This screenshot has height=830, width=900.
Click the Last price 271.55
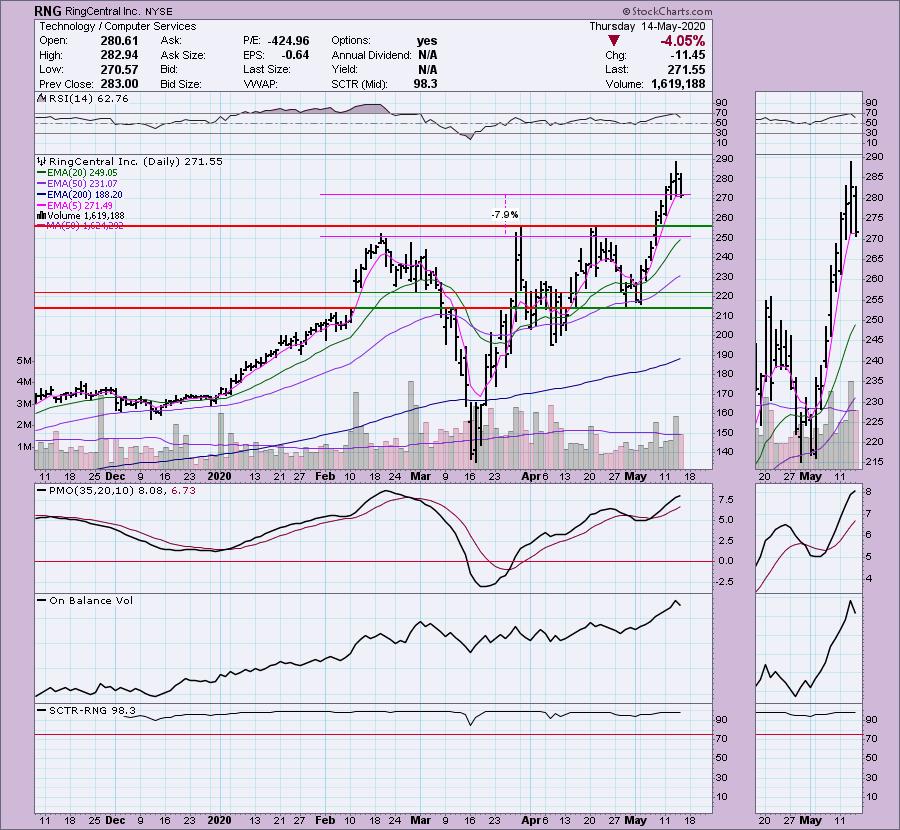tap(686, 69)
